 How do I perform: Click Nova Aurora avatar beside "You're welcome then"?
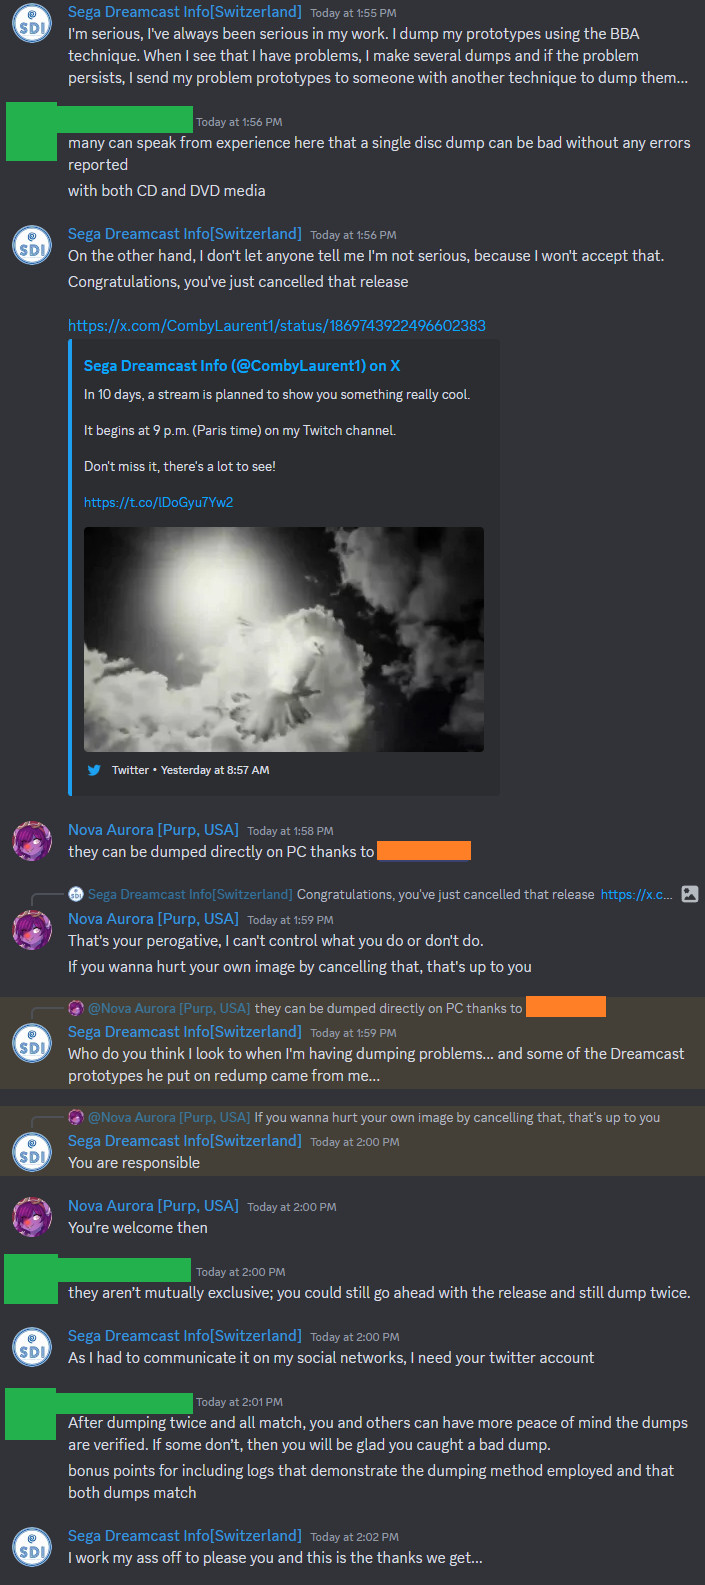click(x=32, y=1217)
